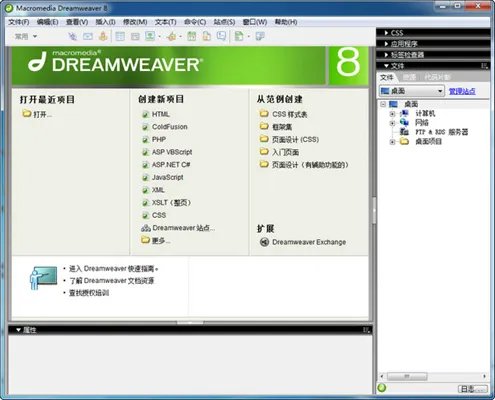This screenshot has height=400, width=495.
Task: Open the 文件(F) menu
Action: 19,22
